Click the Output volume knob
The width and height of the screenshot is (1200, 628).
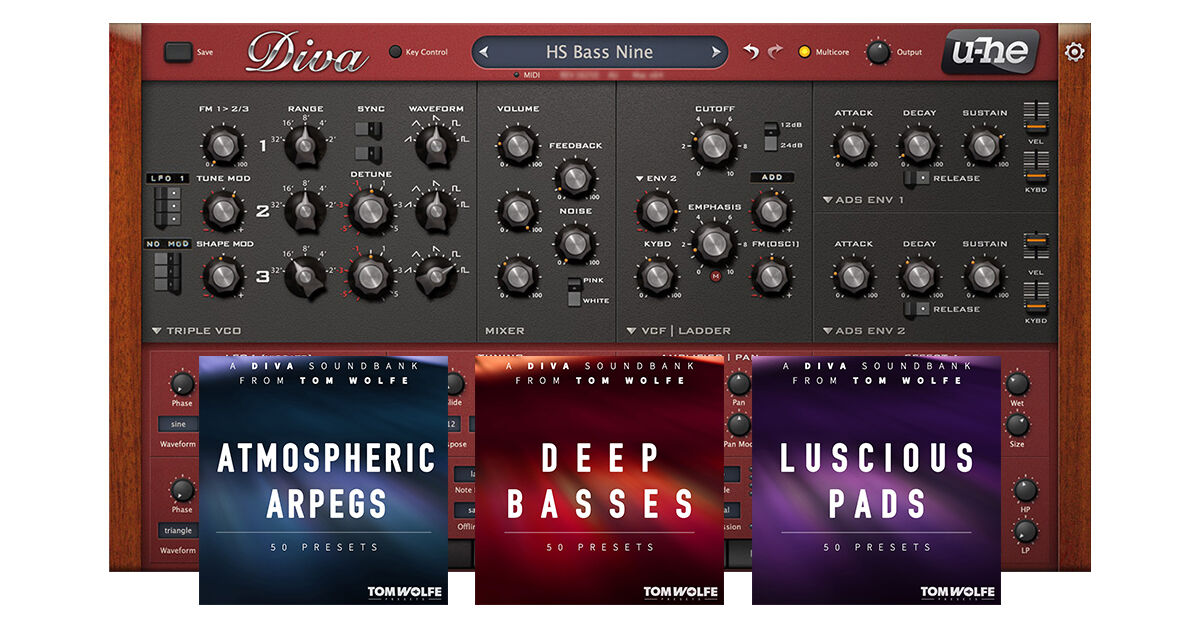878,52
